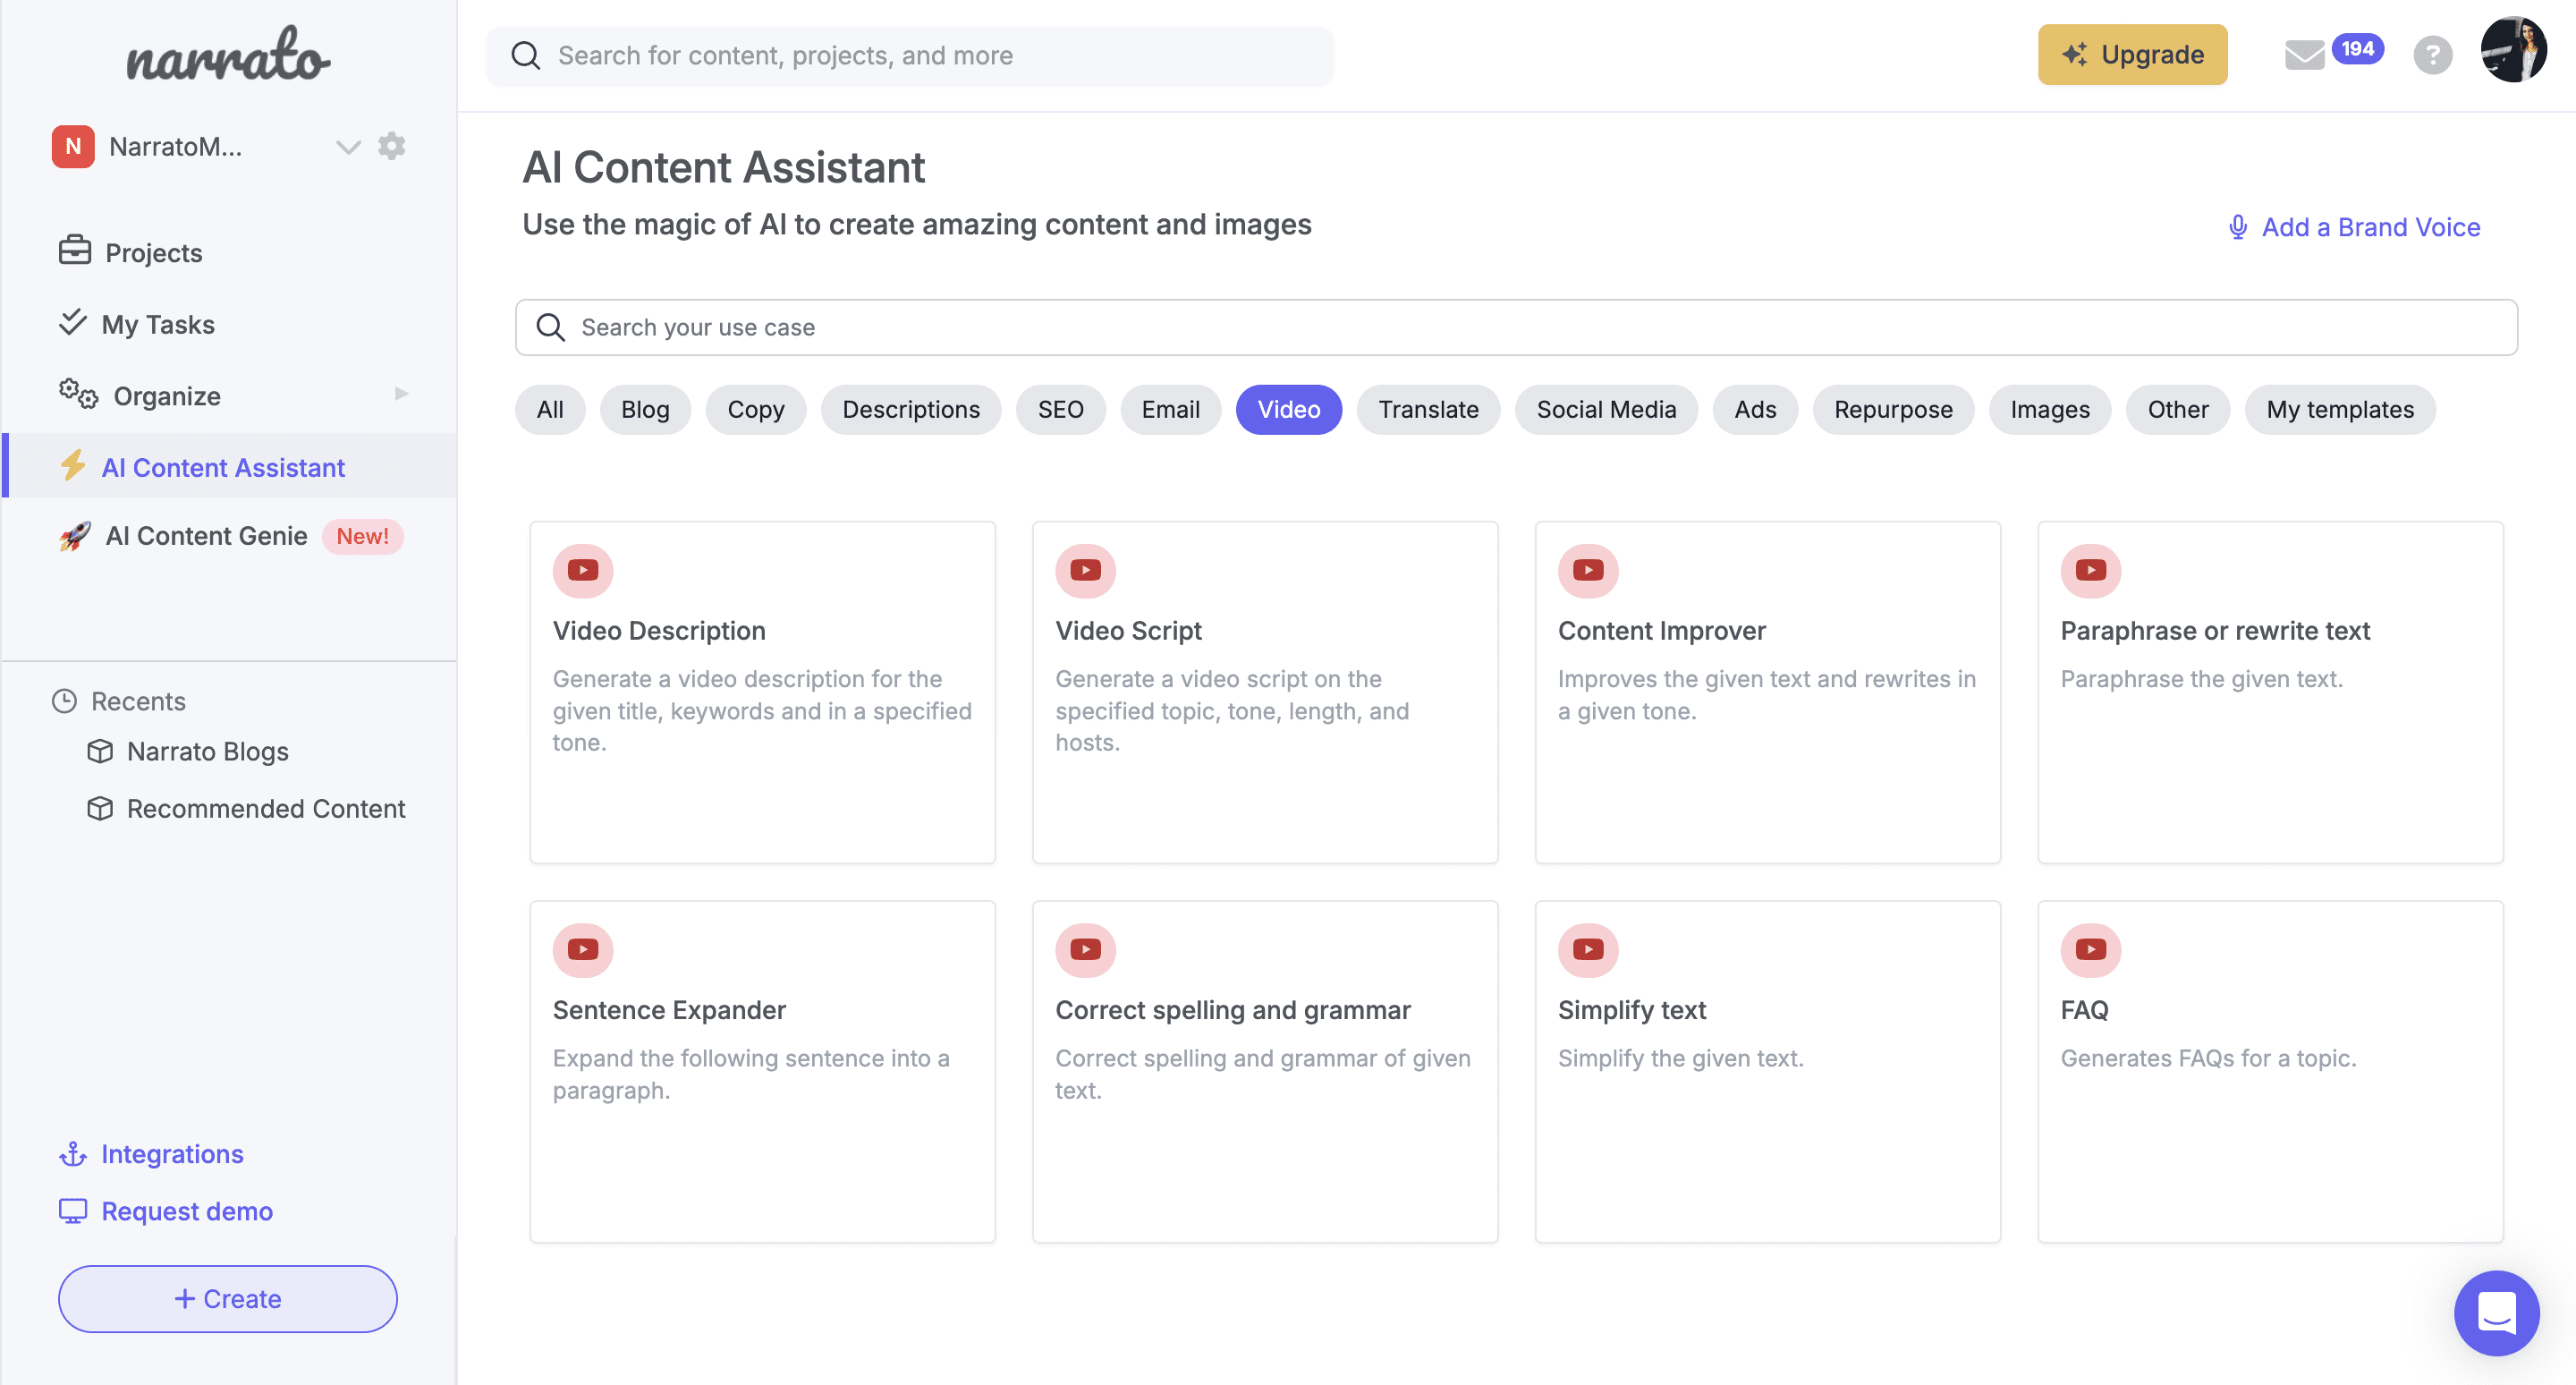Image resolution: width=2576 pixels, height=1385 pixels.
Task: Click the cube icon next to Recommended Content
Action: 100,808
